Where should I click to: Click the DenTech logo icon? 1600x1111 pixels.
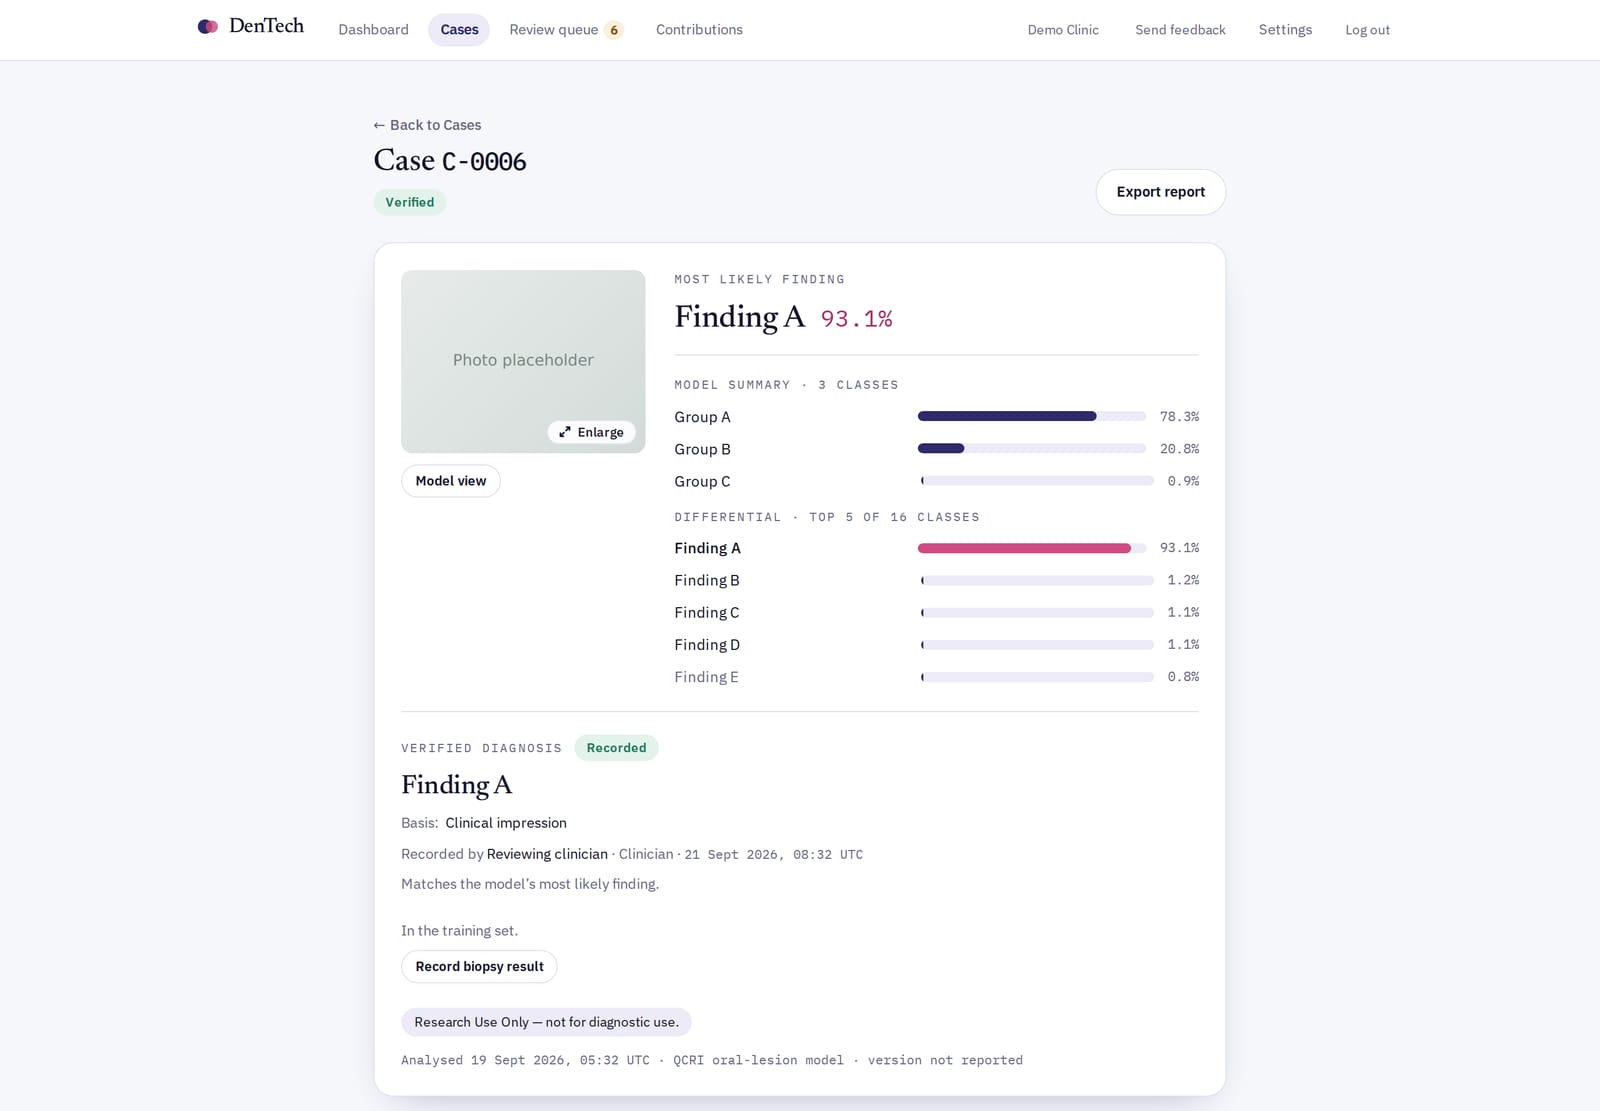(x=208, y=27)
